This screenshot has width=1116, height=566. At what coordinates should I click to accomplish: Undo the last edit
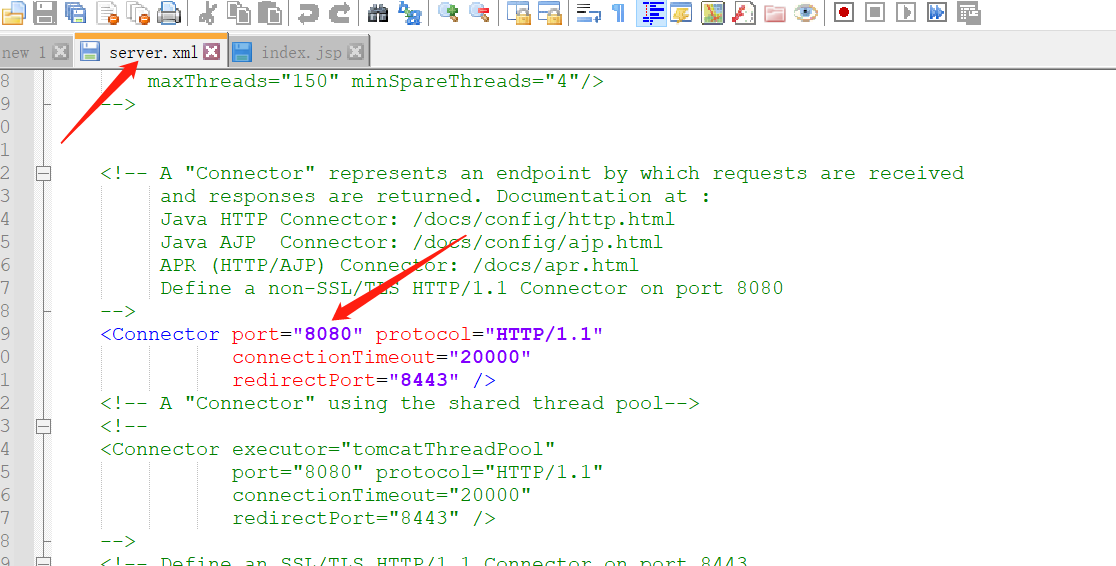(308, 12)
